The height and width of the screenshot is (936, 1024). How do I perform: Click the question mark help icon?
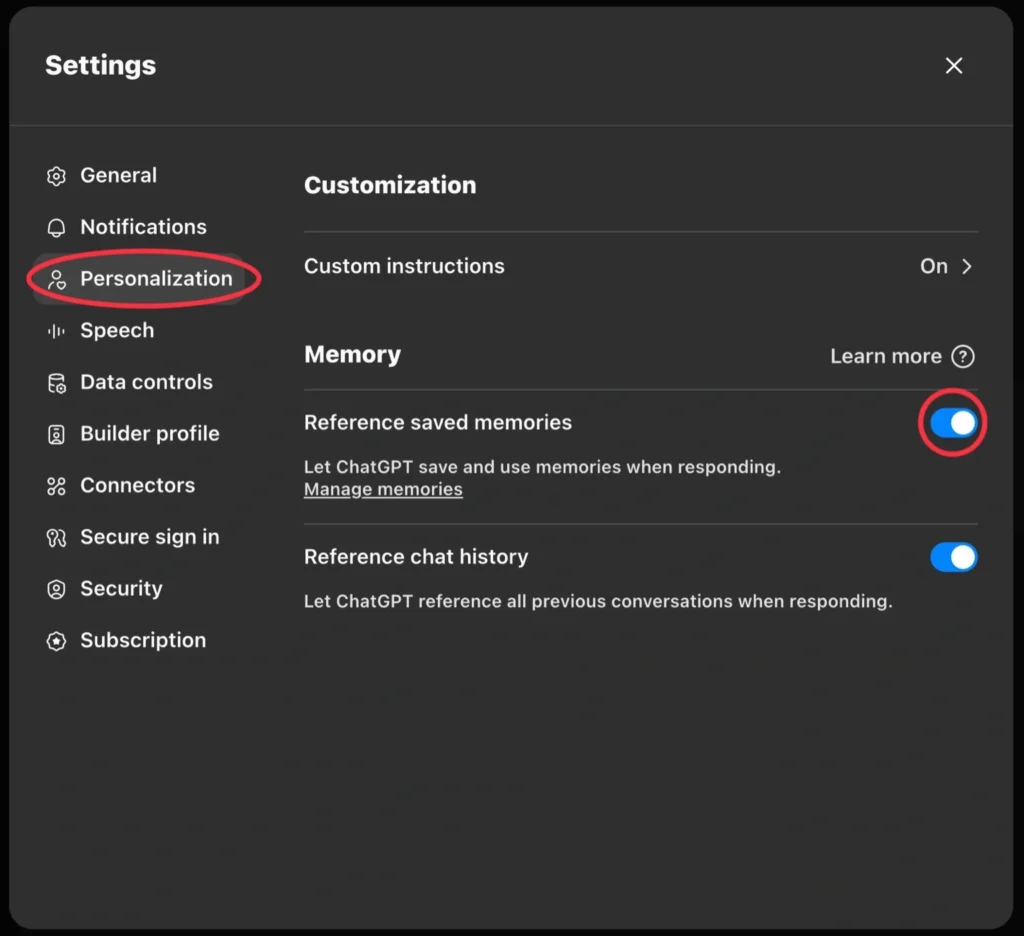(963, 357)
